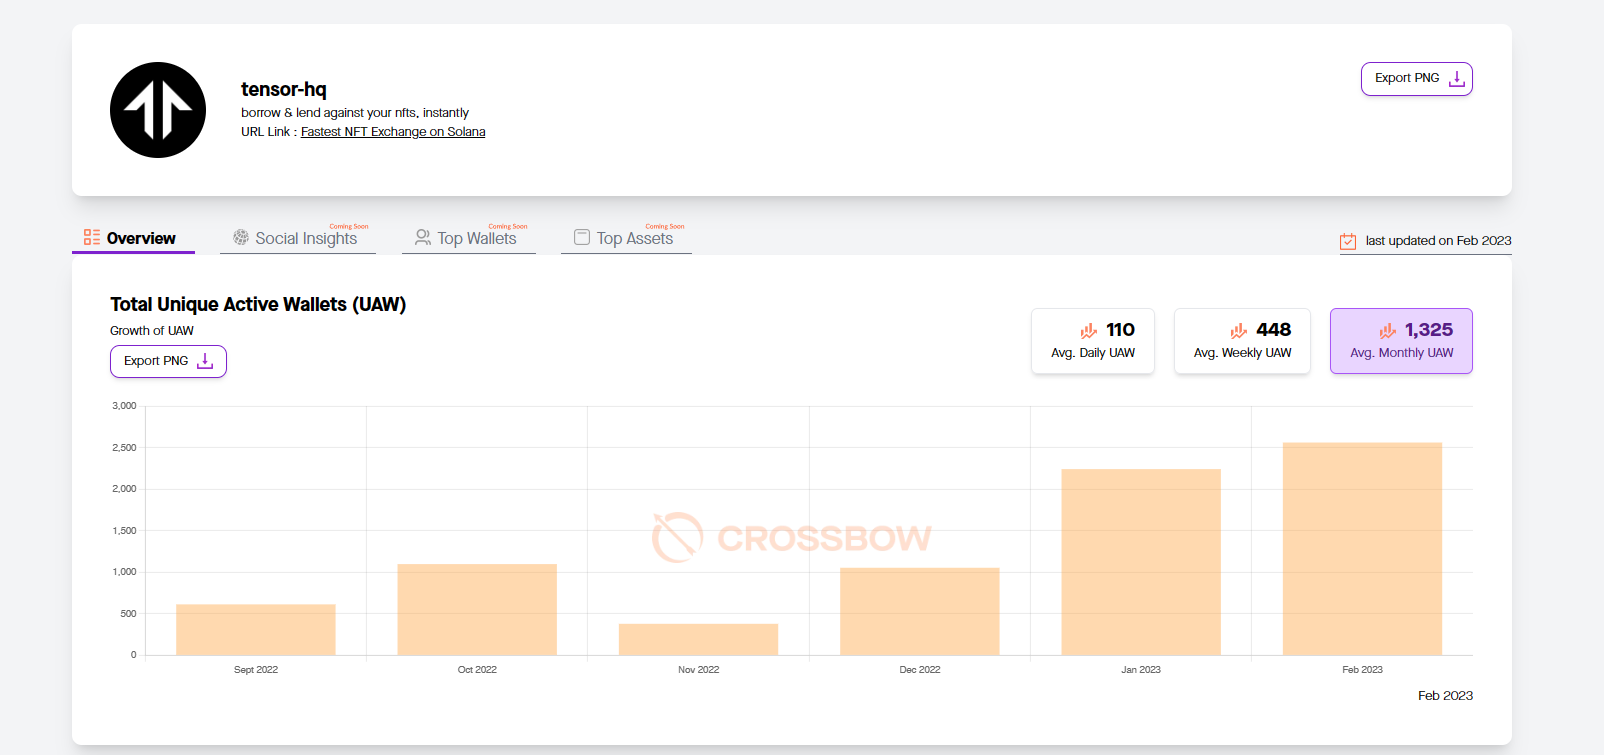Image resolution: width=1604 pixels, height=755 pixels.
Task: Click the 'Dec 2022' axis label
Action: pyautogui.click(x=920, y=670)
